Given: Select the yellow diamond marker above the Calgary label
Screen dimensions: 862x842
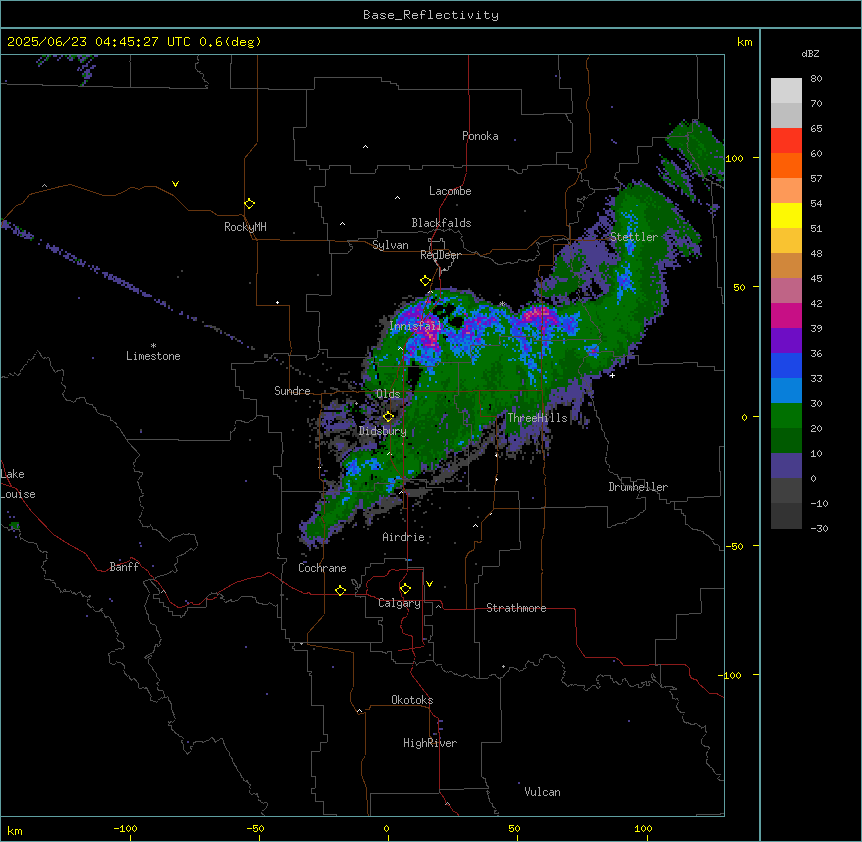Looking at the screenshot, I should (x=405, y=589).
